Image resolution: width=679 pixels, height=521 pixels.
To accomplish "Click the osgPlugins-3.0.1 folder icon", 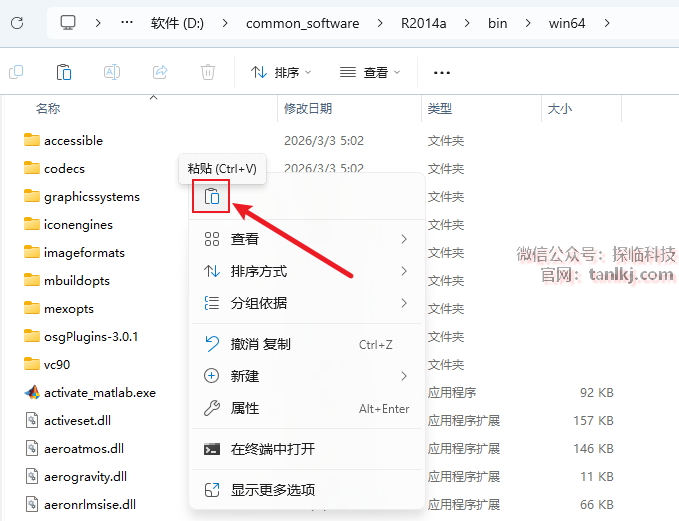I will (x=32, y=336).
